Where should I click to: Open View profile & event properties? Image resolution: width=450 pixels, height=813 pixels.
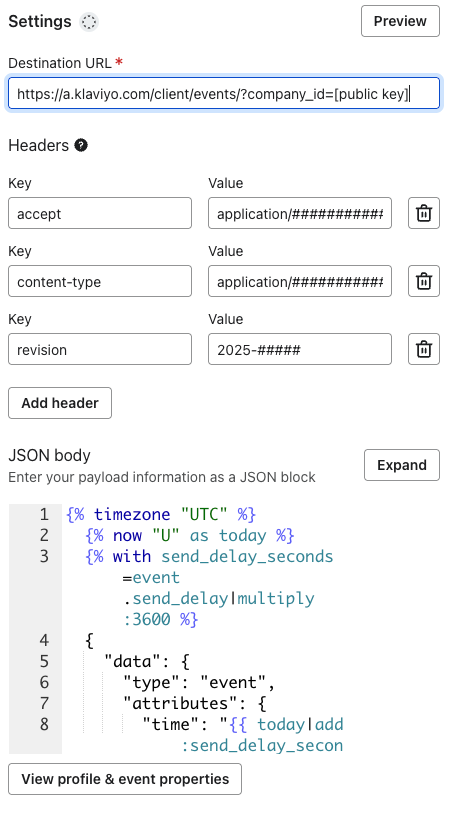click(x=125, y=779)
